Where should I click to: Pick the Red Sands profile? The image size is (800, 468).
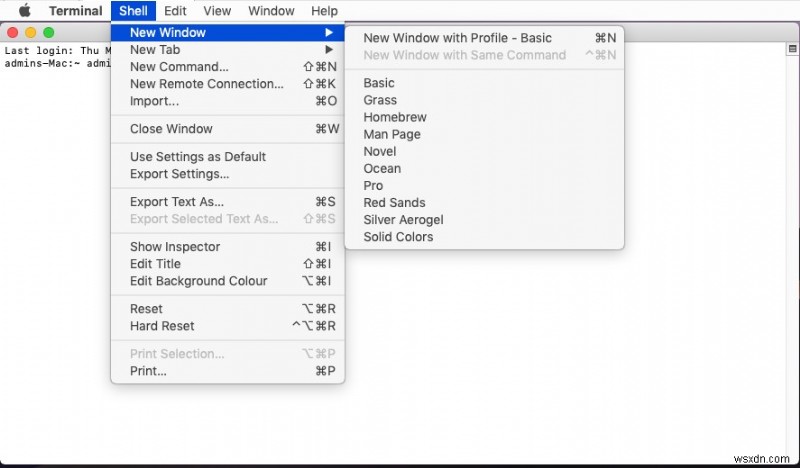[394, 202]
